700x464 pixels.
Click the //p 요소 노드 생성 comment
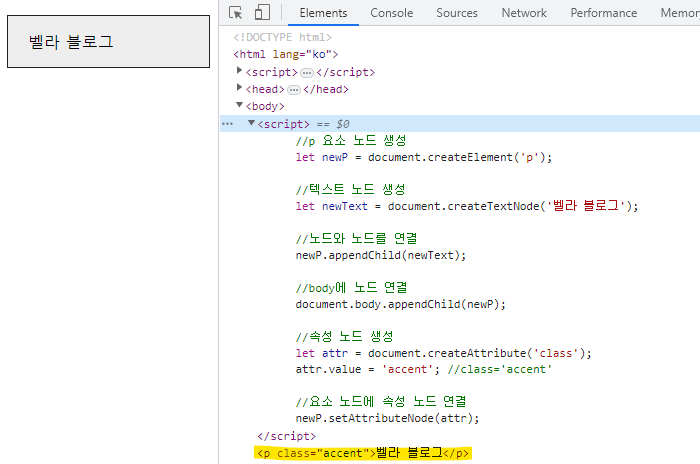(351, 141)
